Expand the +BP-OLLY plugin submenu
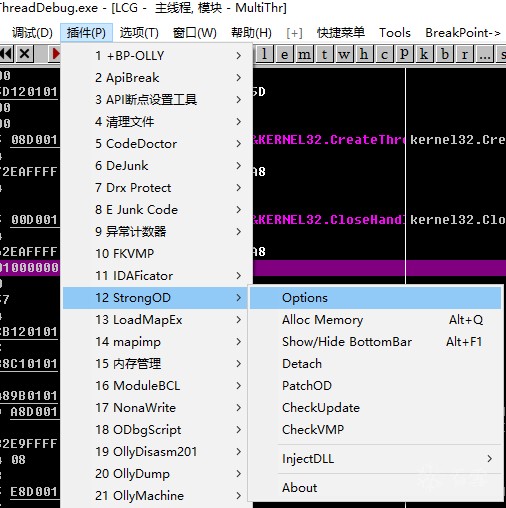The width and height of the screenshot is (506, 508). (155, 55)
